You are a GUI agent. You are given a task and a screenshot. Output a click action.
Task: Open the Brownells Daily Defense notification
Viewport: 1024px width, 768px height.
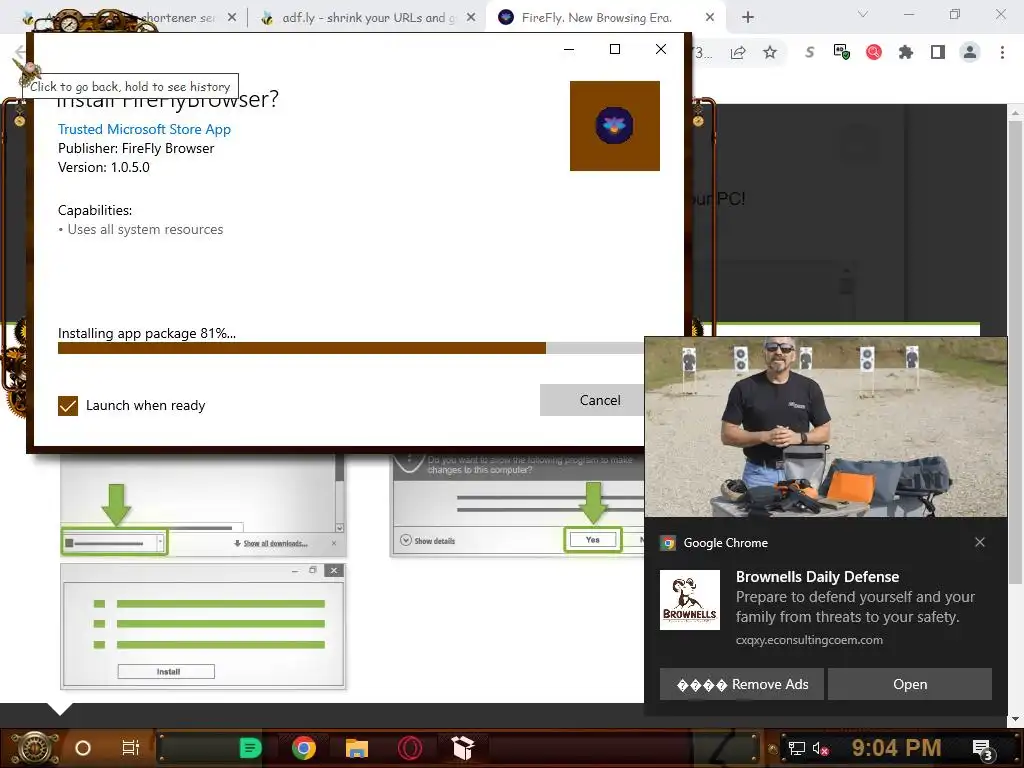(x=910, y=684)
